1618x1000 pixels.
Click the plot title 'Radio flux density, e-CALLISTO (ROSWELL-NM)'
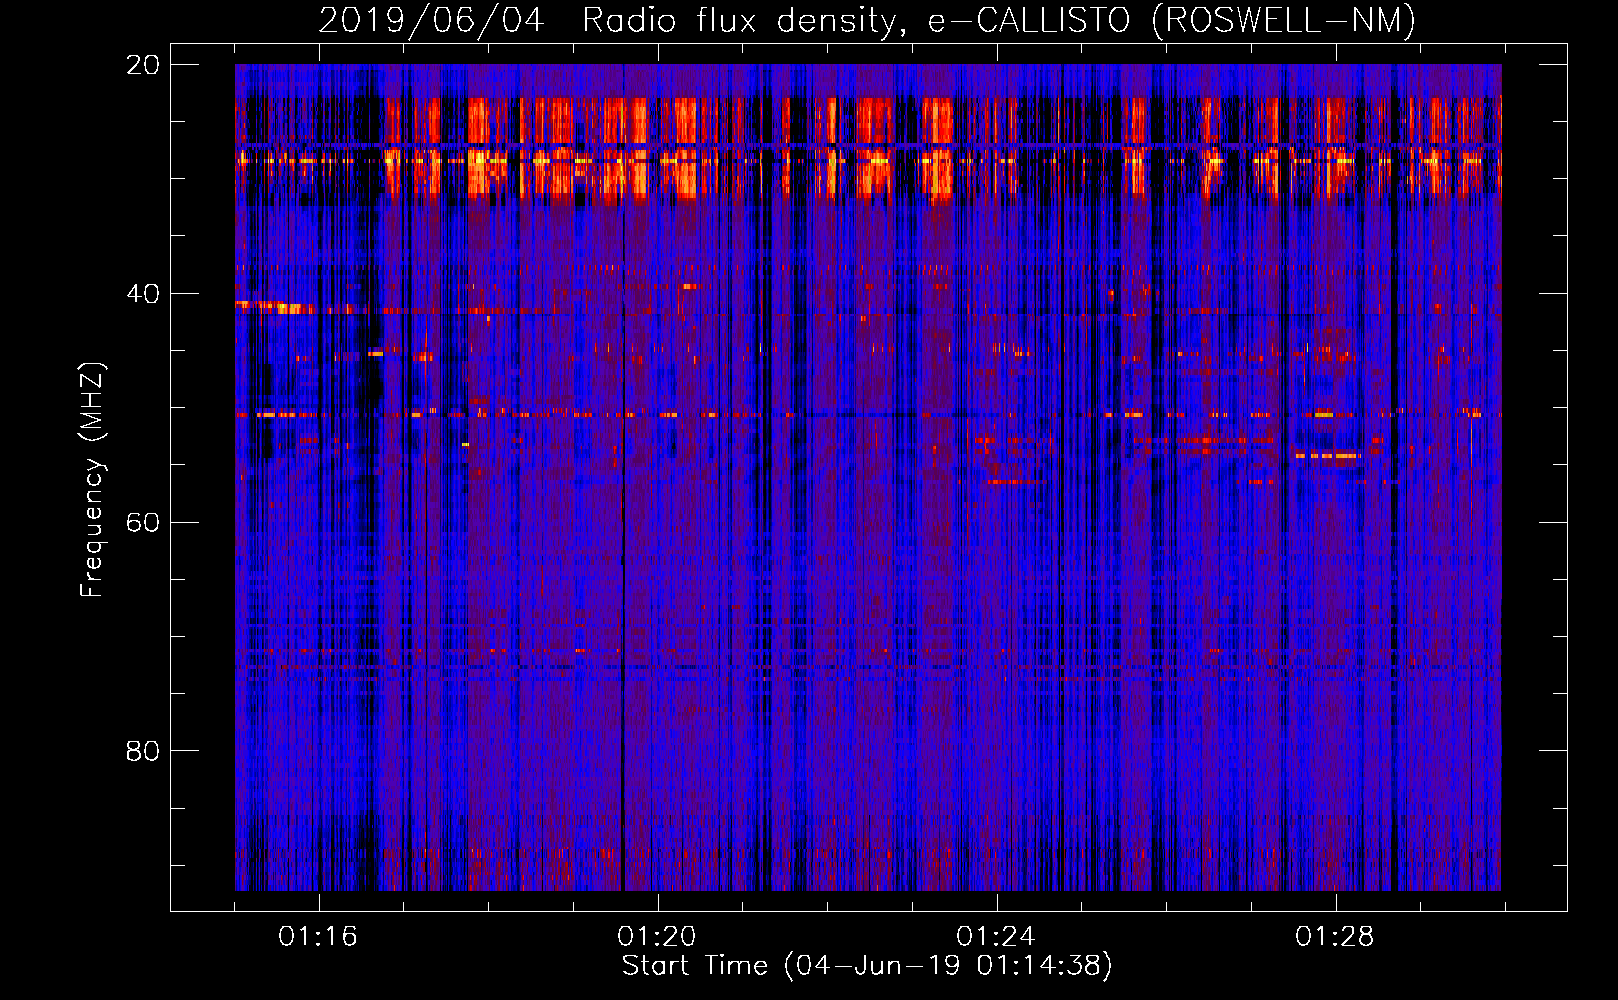[x=999, y=20]
